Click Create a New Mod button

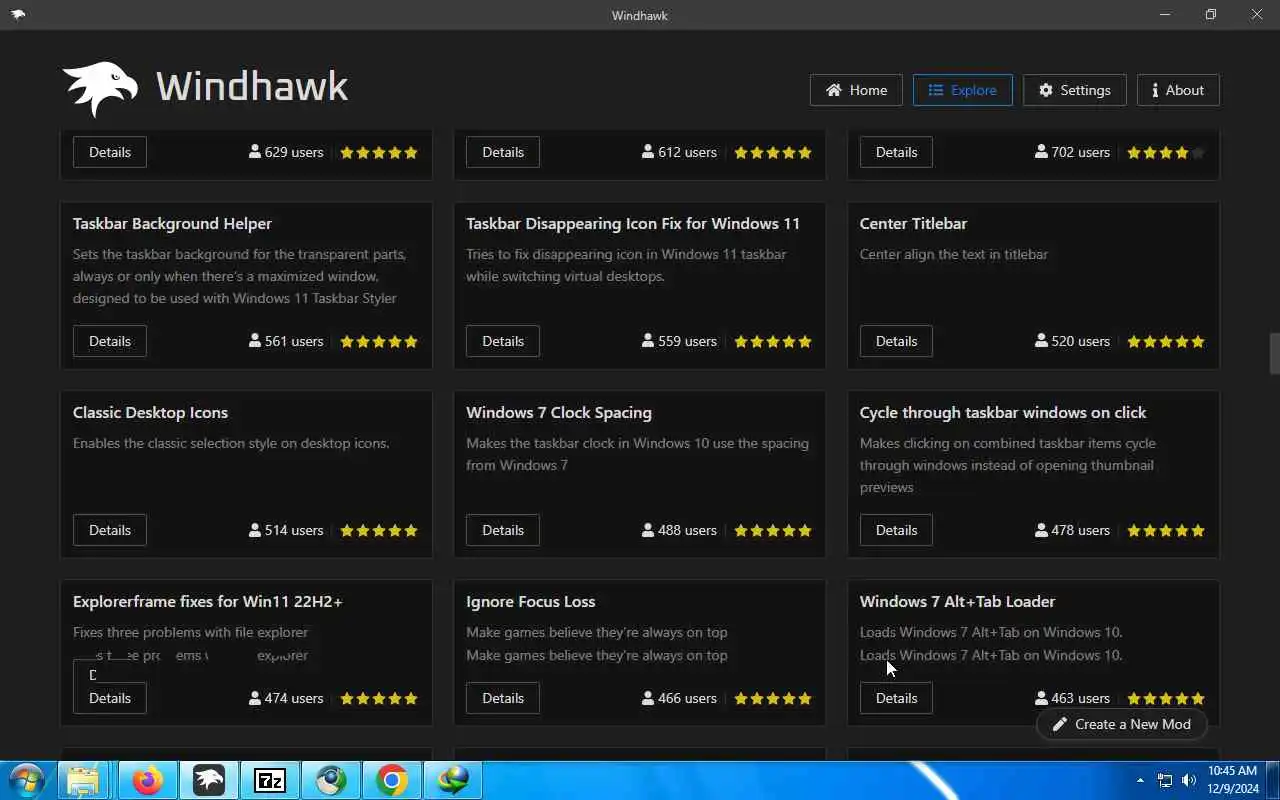click(x=1121, y=724)
